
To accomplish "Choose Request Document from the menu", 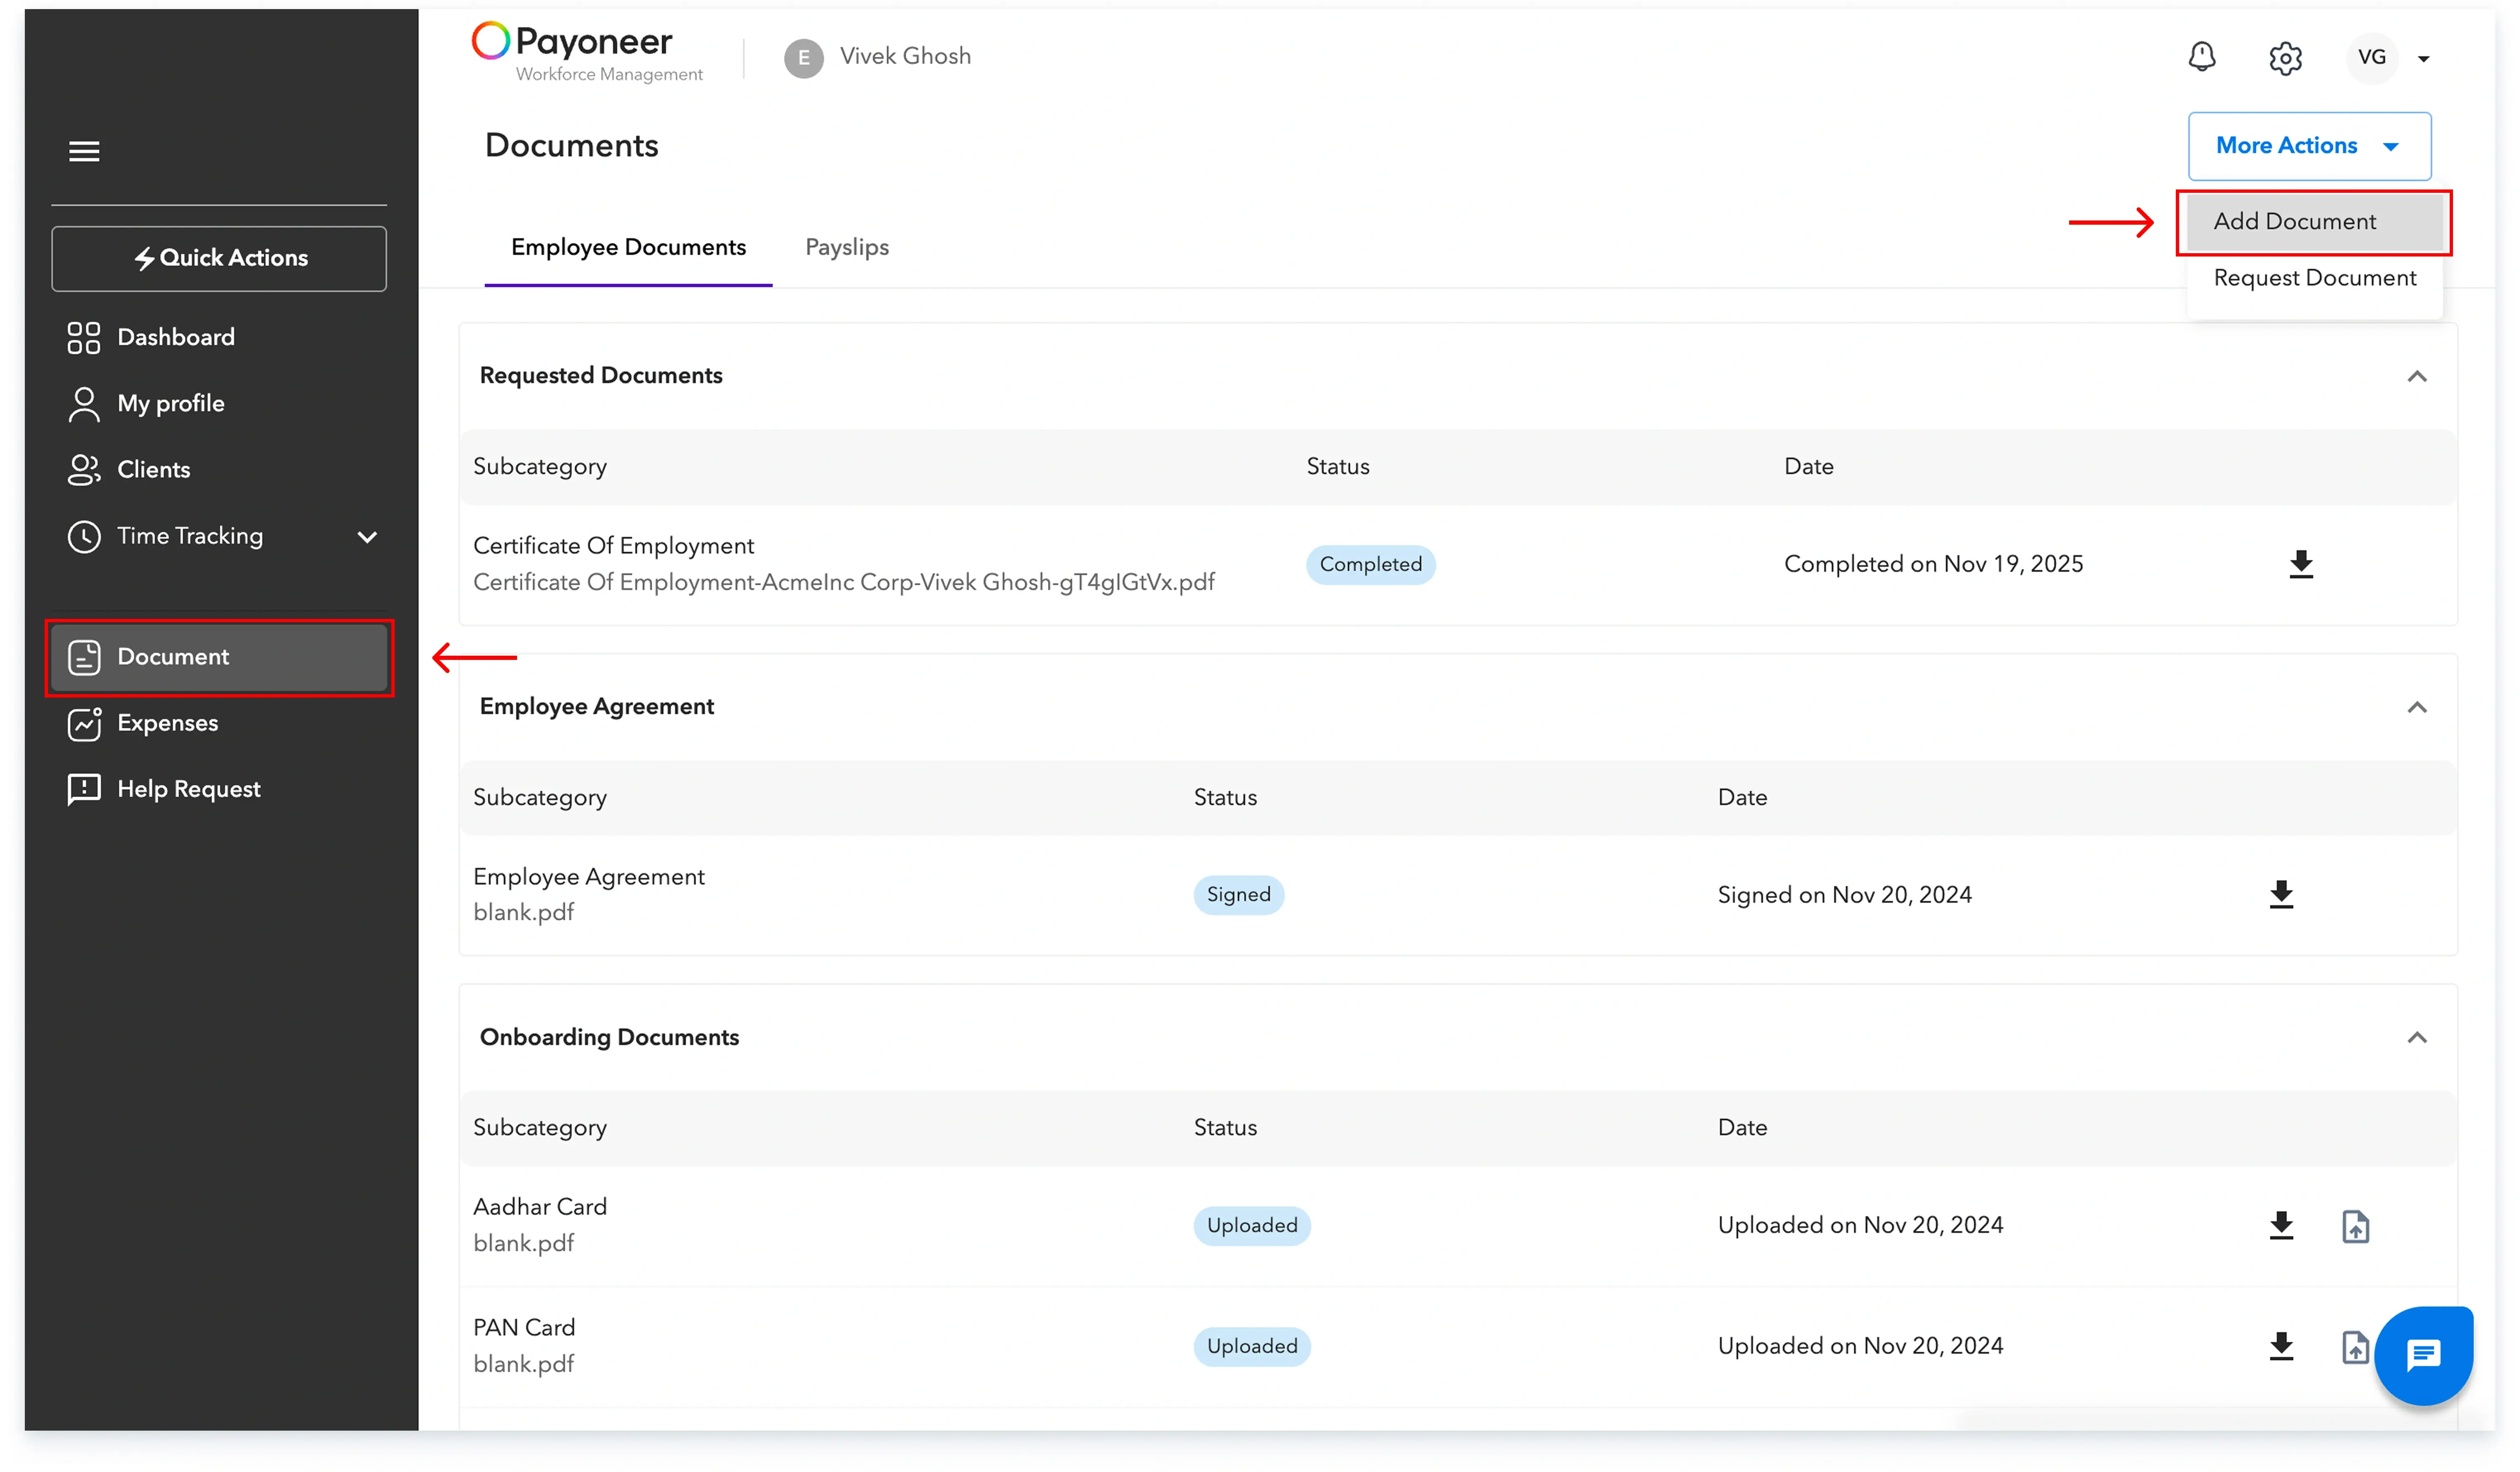I will (x=2314, y=278).
